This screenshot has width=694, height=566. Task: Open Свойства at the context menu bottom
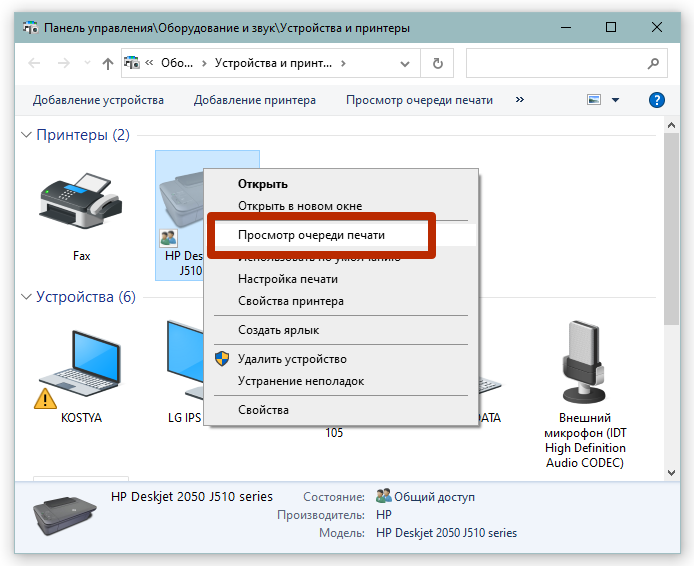(x=341, y=410)
